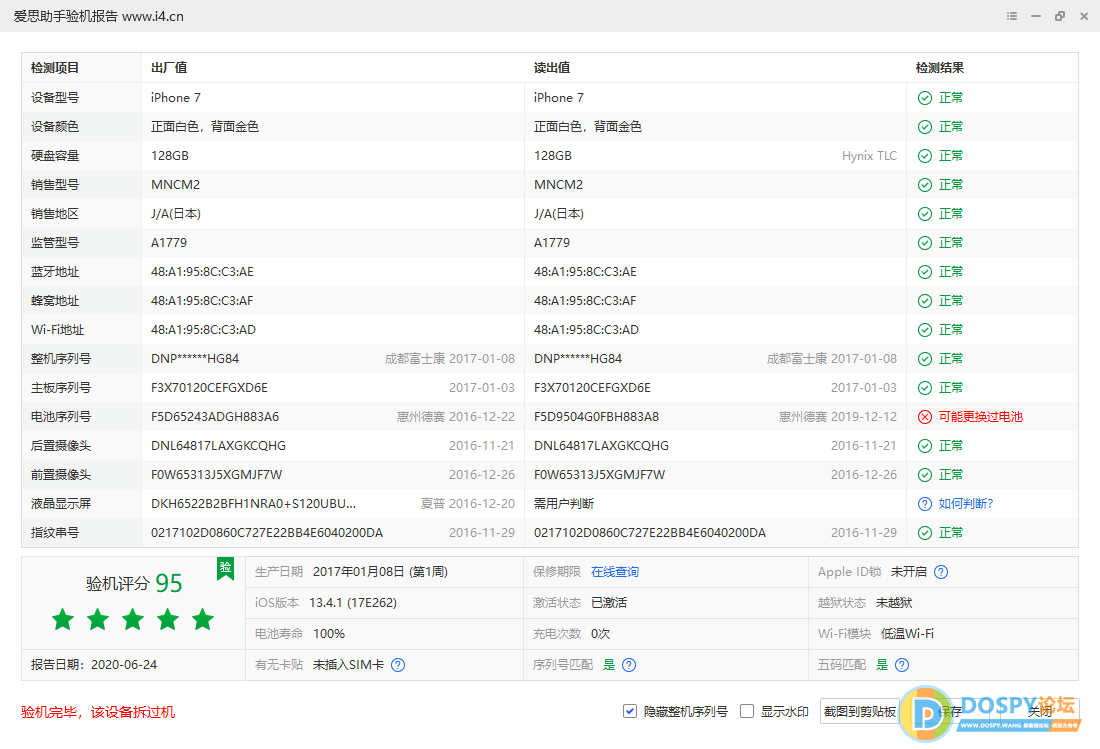The image size is (1100, 749).
Task: Click 低温Wi-Fi module value
Action: click(907, 634)
